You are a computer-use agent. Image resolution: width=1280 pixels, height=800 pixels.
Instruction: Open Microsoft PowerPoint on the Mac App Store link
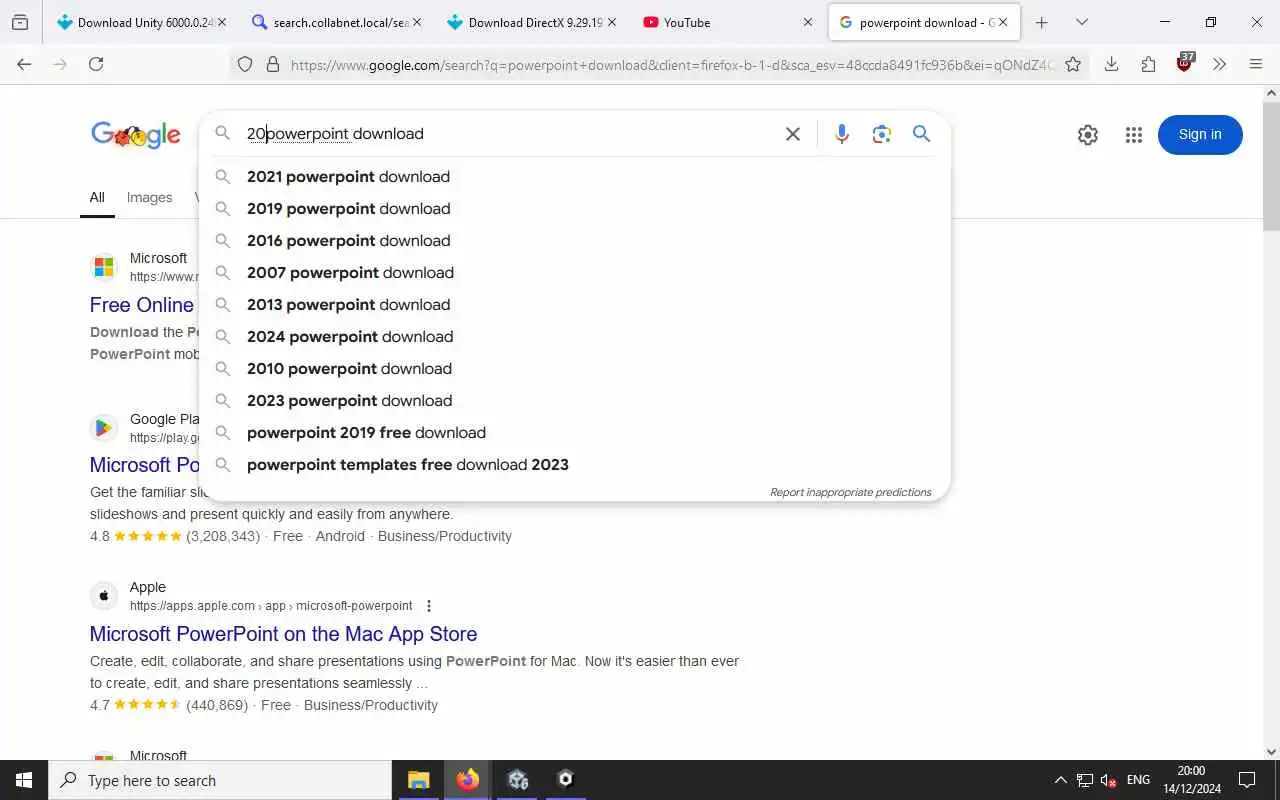pos(283,634)
